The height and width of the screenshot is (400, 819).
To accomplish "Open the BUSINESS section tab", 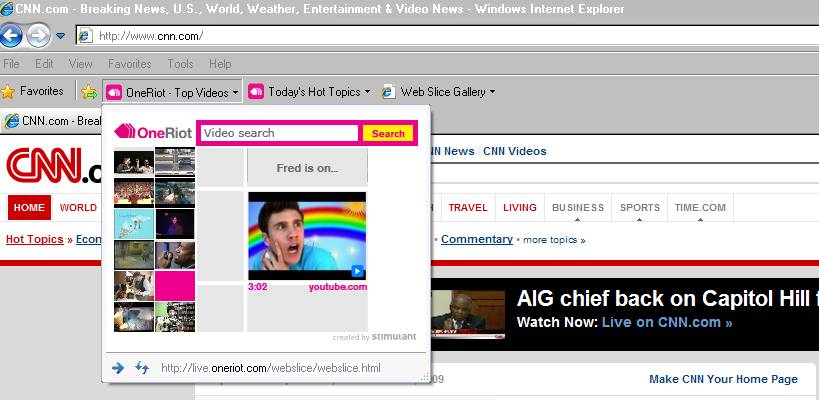I will tap(578, 207).
